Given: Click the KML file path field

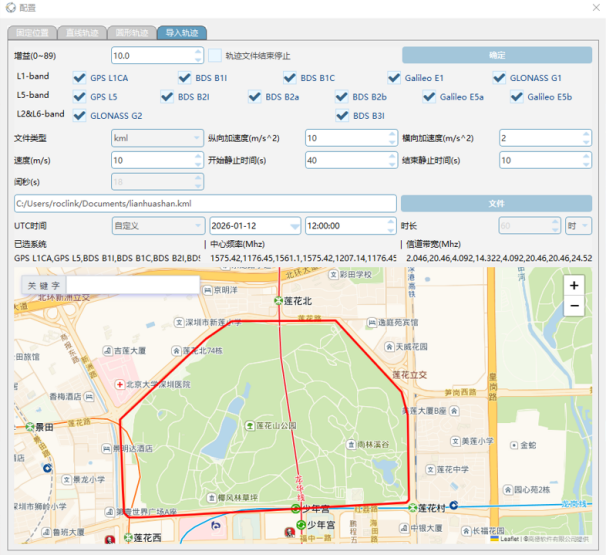Looking at the screenshot, I should click(206, 203).
